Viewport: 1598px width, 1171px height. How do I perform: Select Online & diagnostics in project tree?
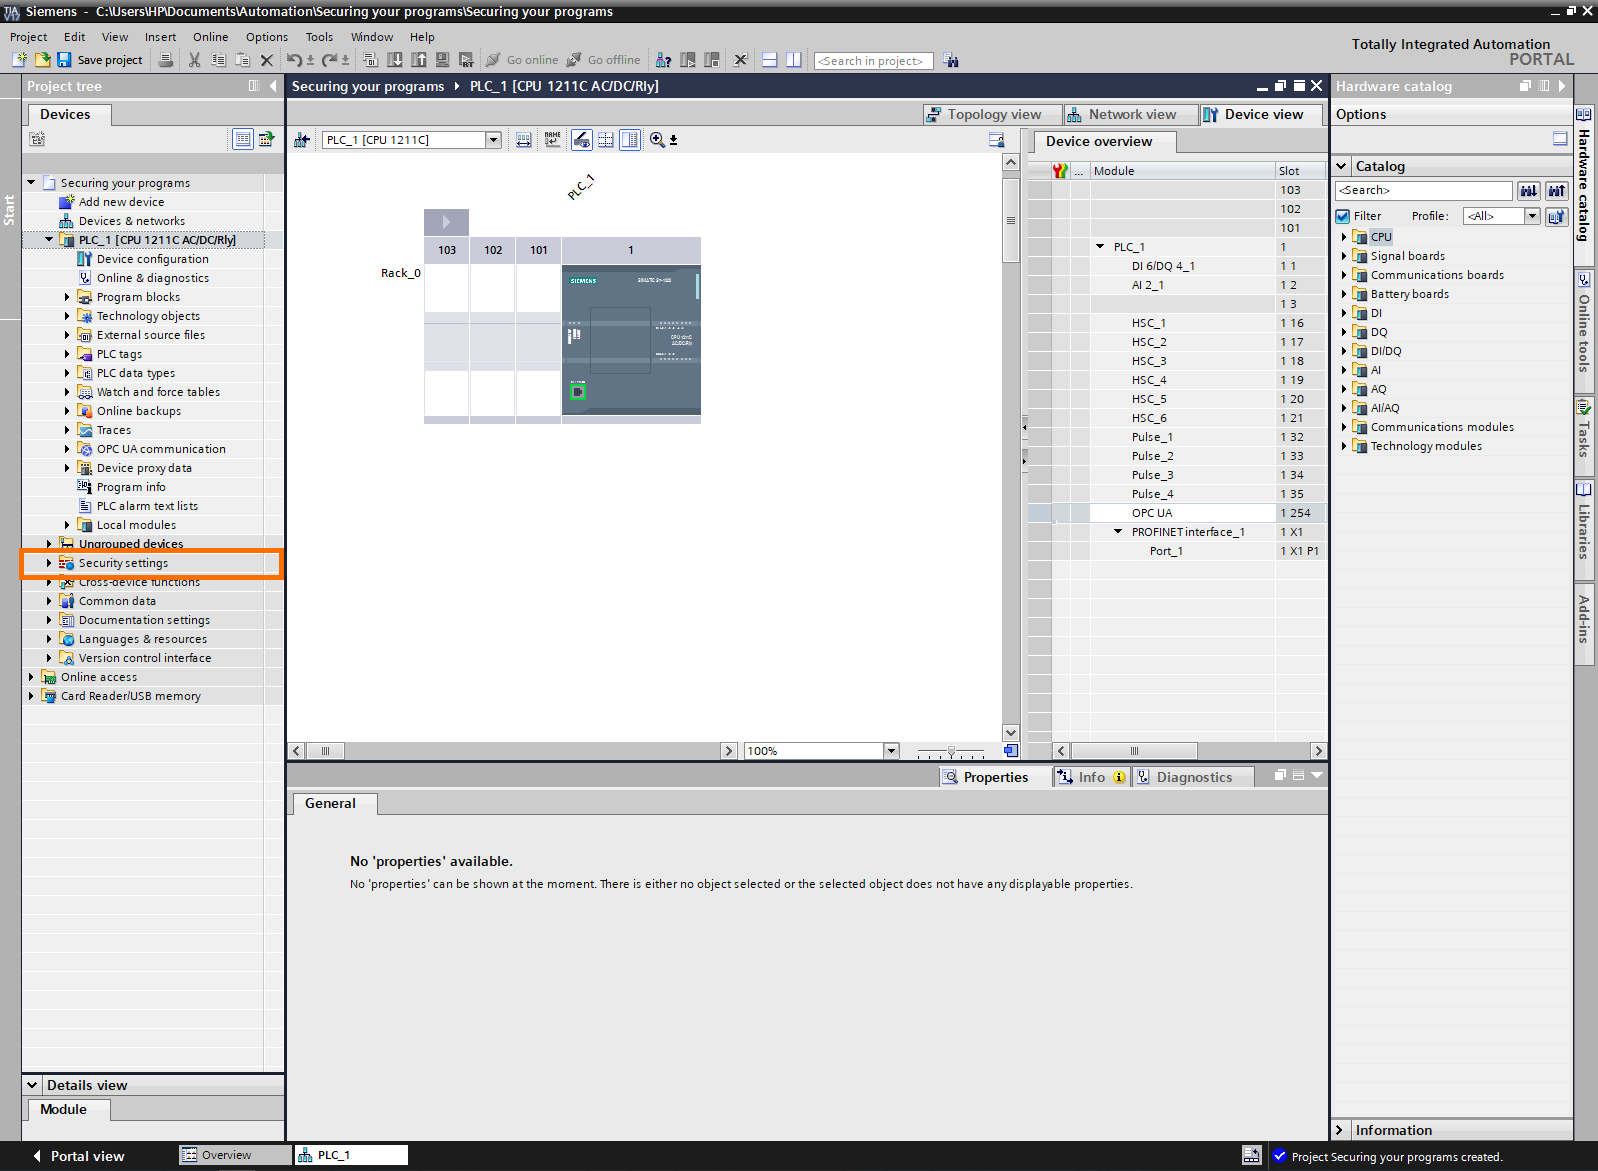152,278
